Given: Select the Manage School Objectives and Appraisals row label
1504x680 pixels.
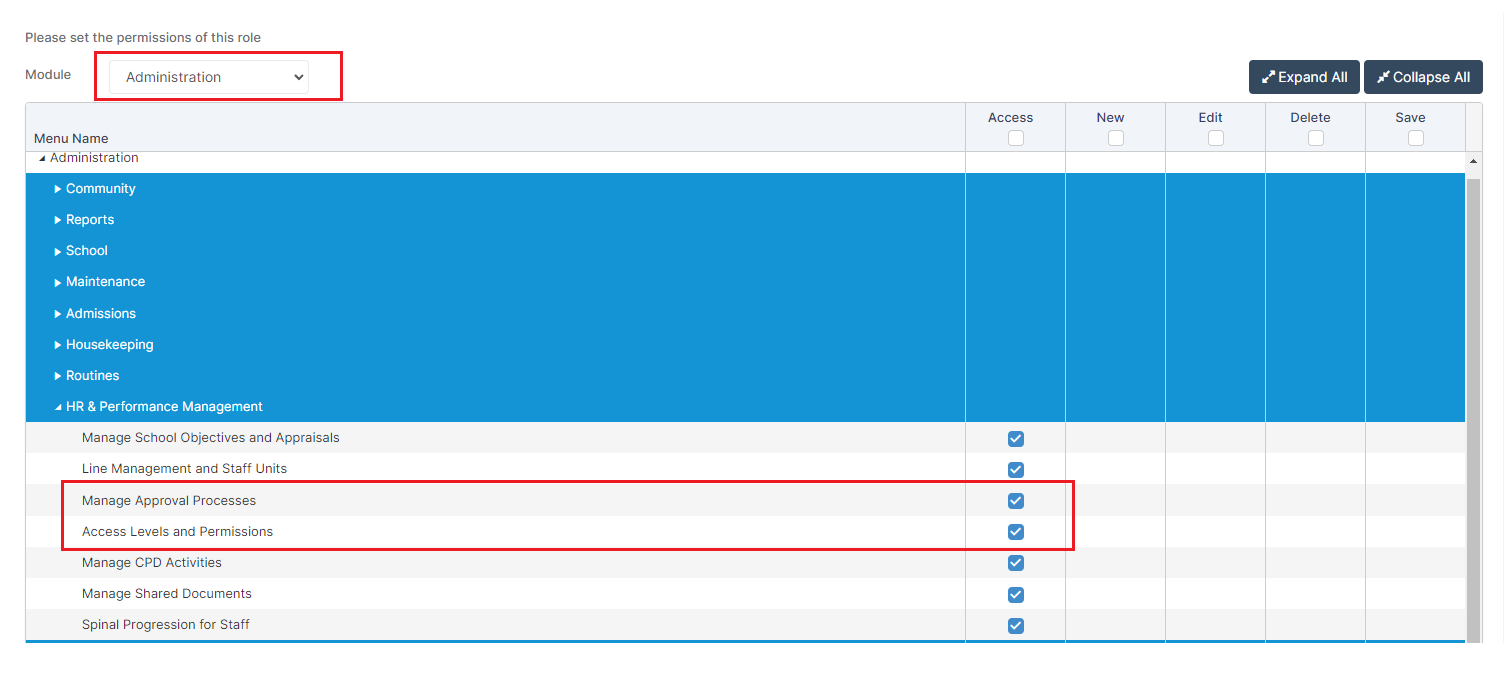Looking at the screenshot, I should tap(211, 438).
